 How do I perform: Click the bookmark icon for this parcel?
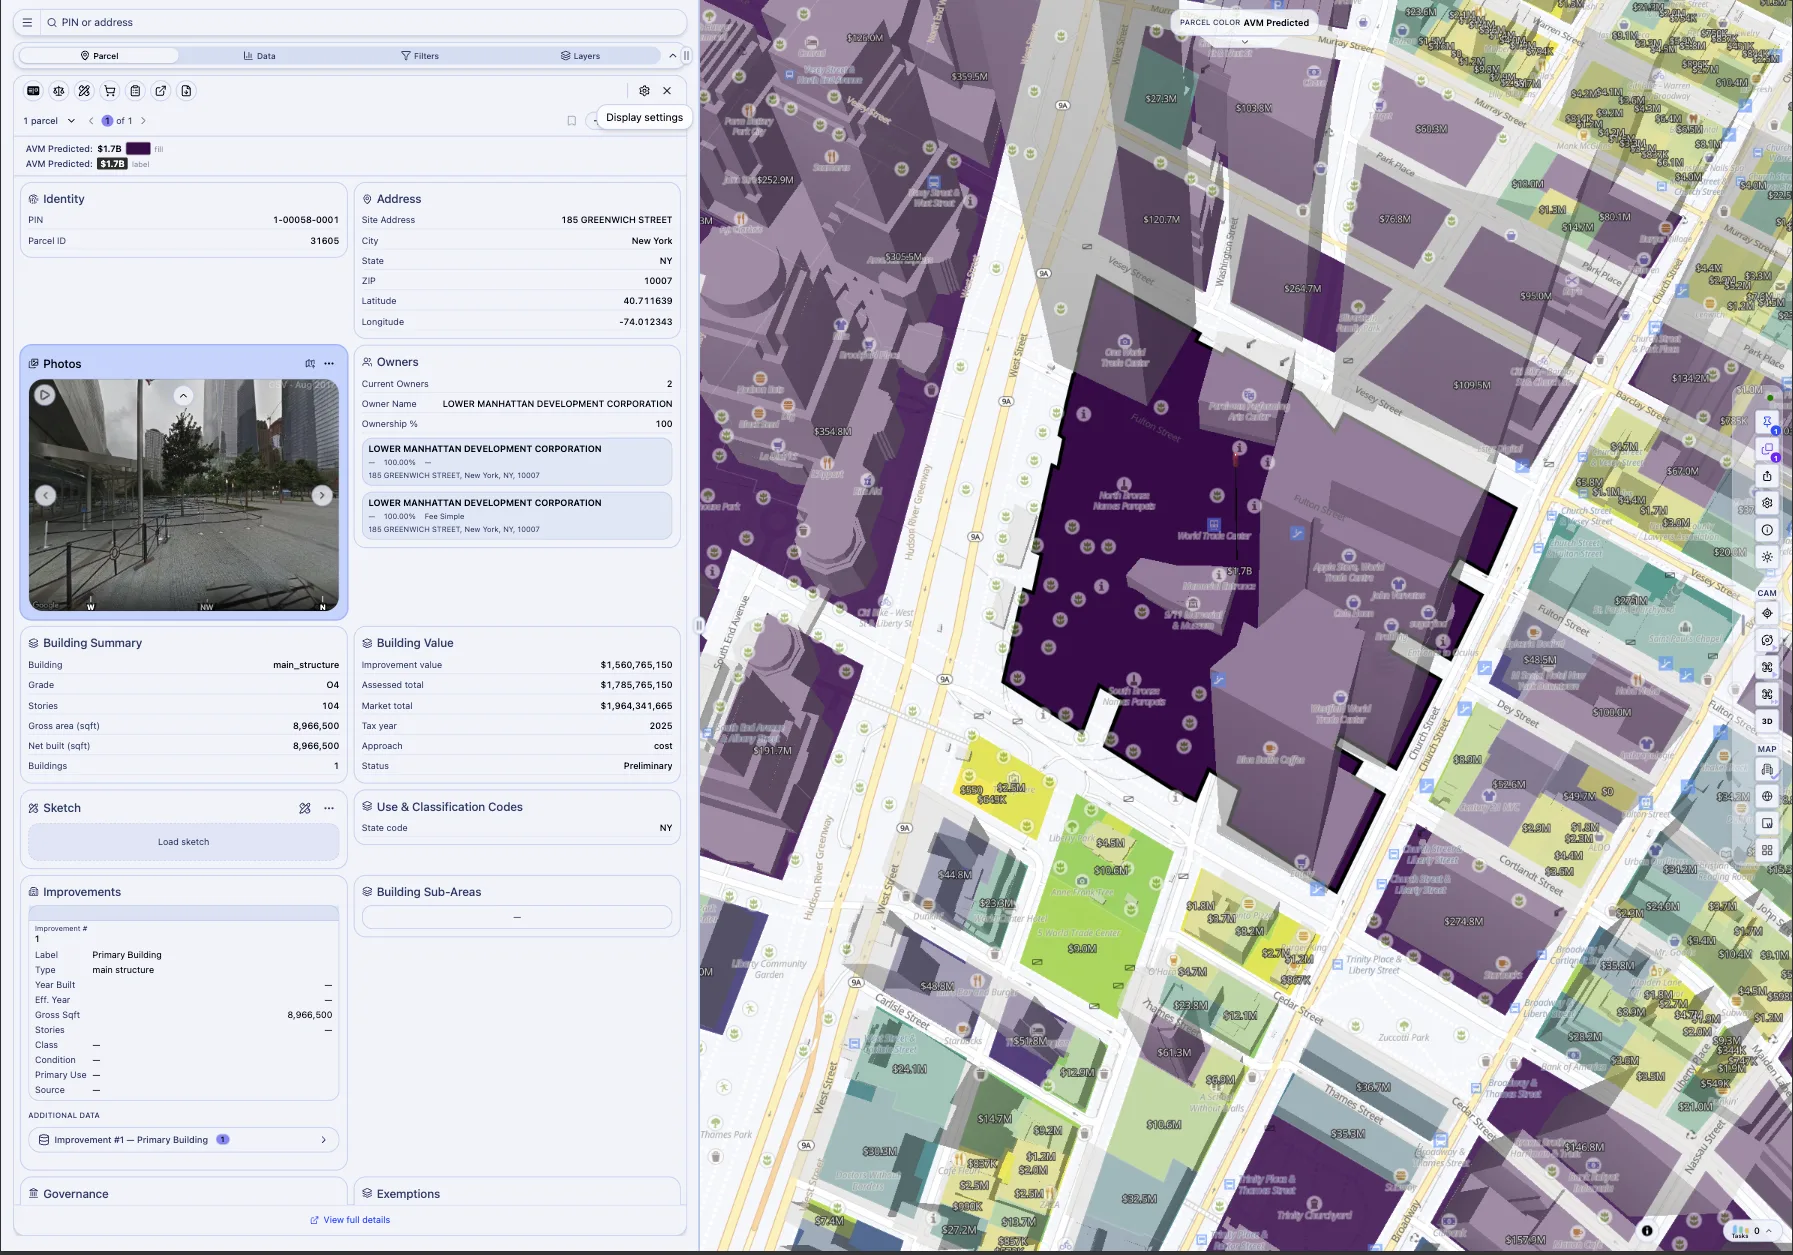[572, 121]
